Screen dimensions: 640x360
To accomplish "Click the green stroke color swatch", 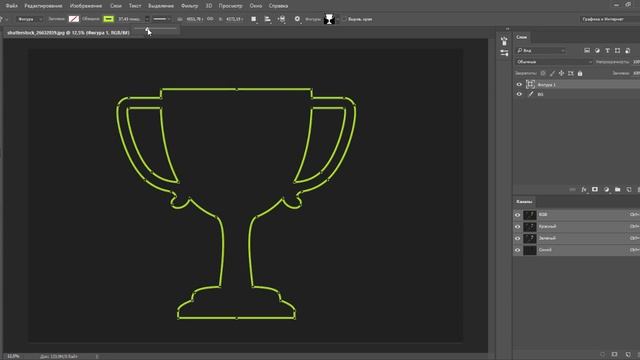I will (108, 19).
